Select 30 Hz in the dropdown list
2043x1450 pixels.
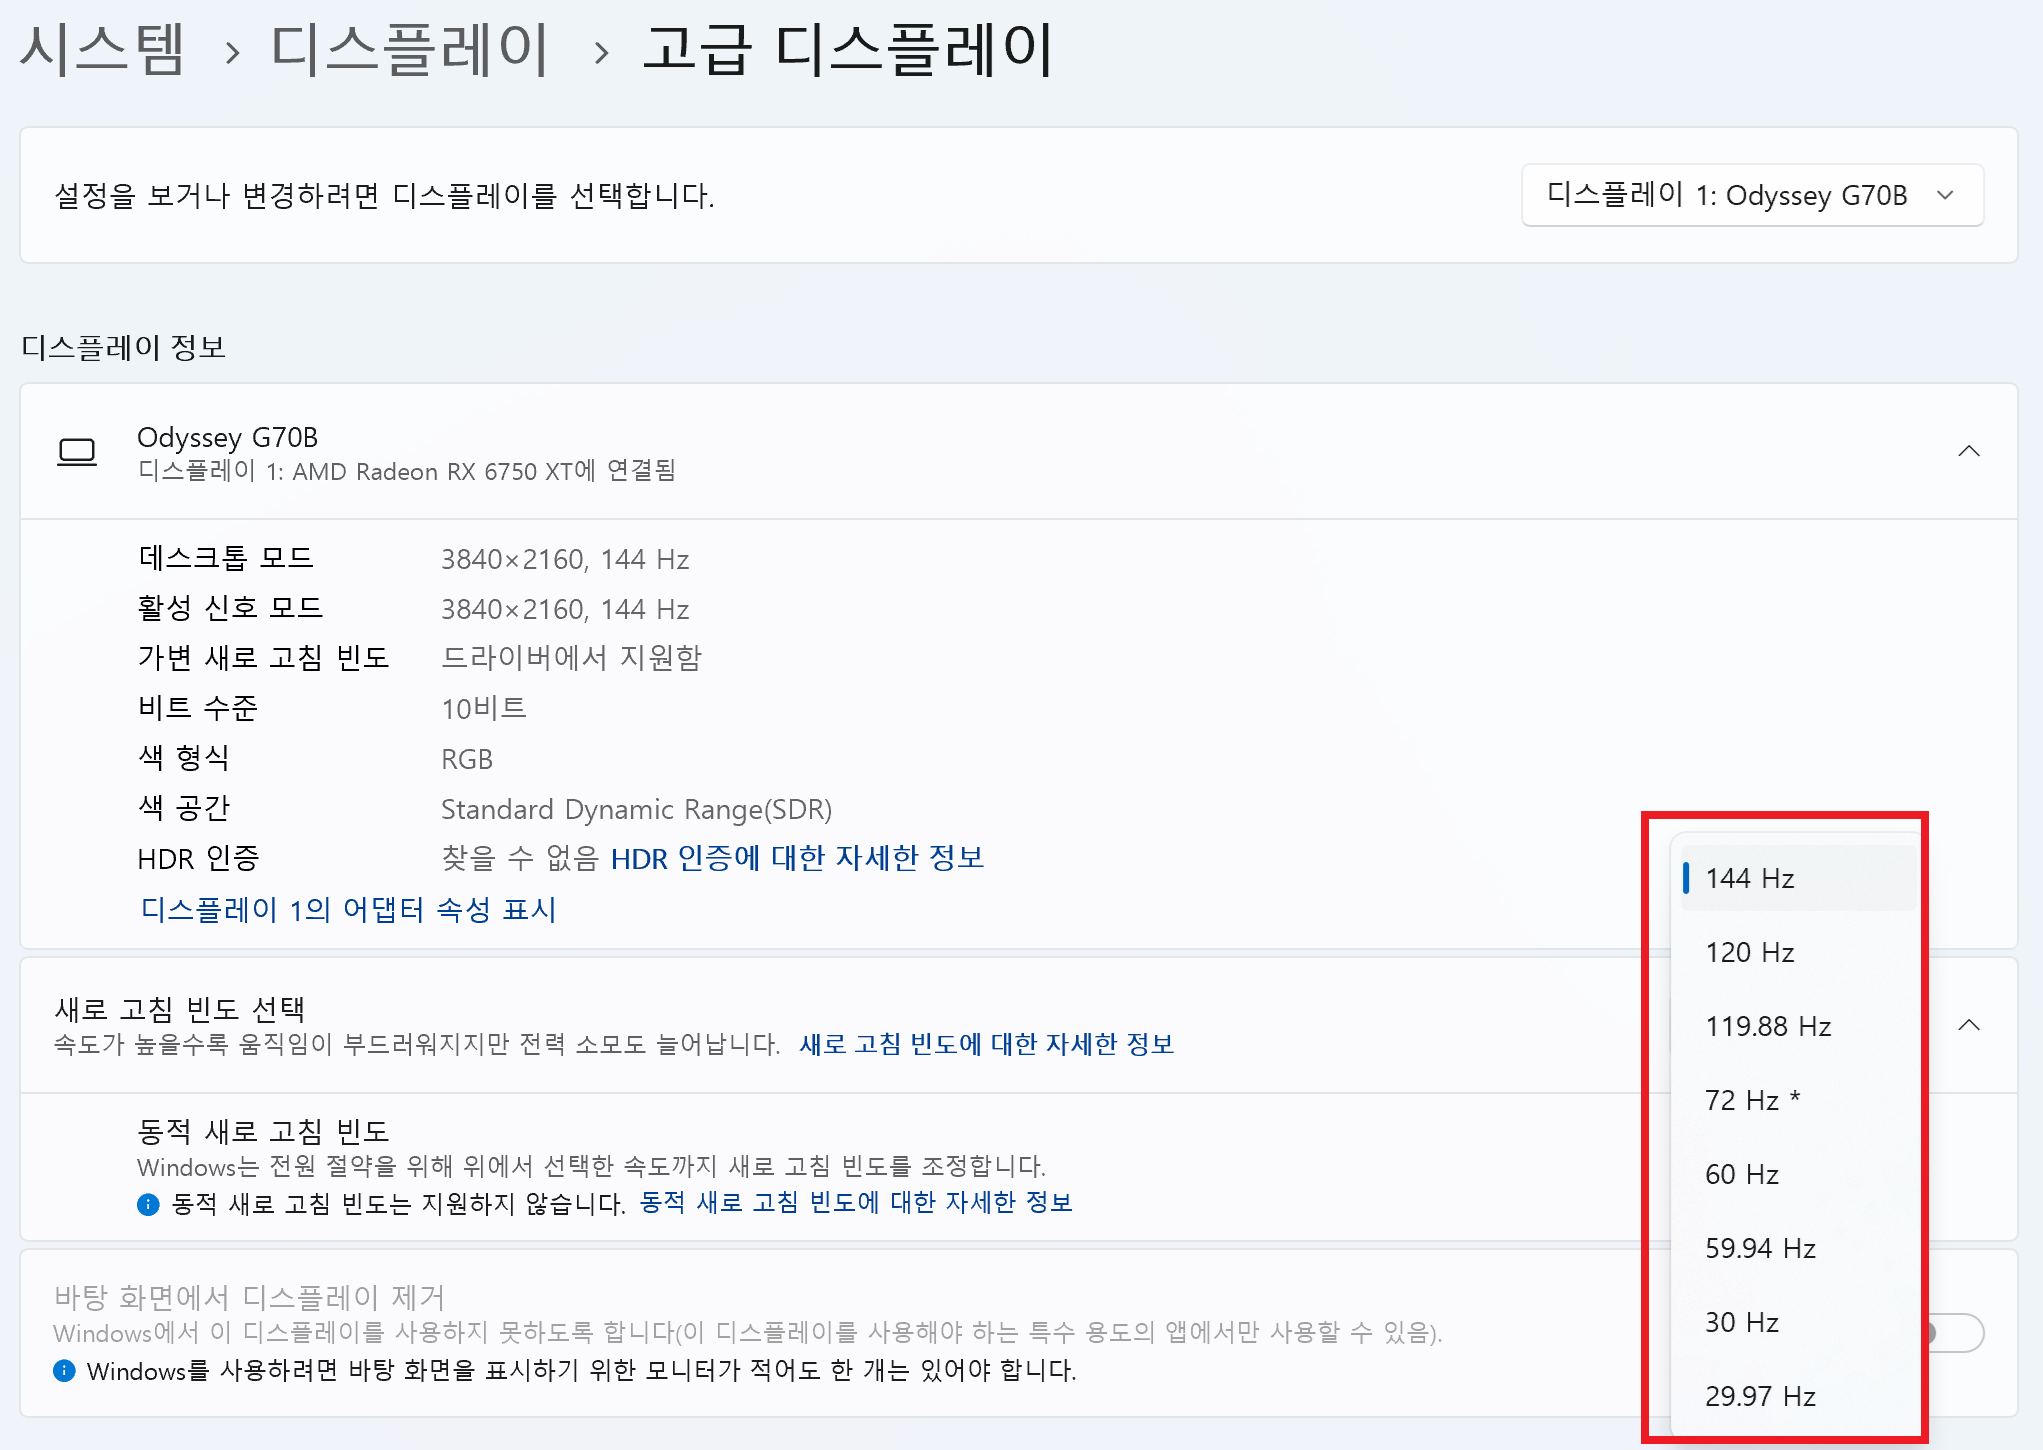click(1798, 1322)
